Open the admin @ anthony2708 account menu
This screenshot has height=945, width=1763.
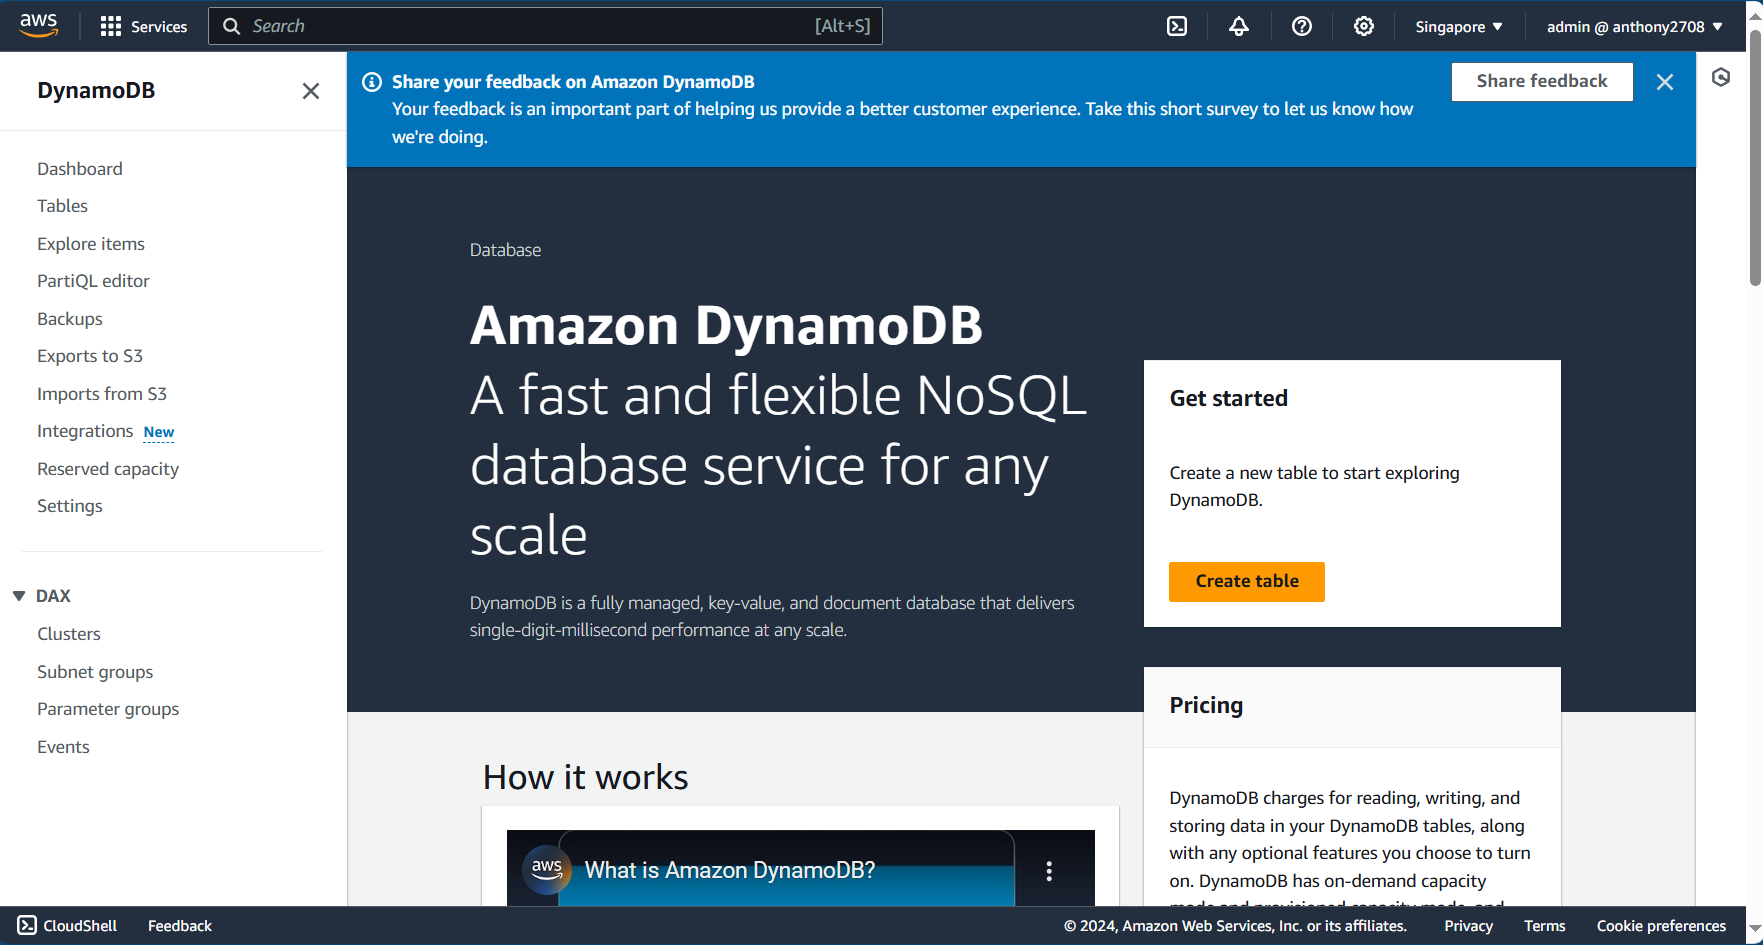tap(1635, 27)
